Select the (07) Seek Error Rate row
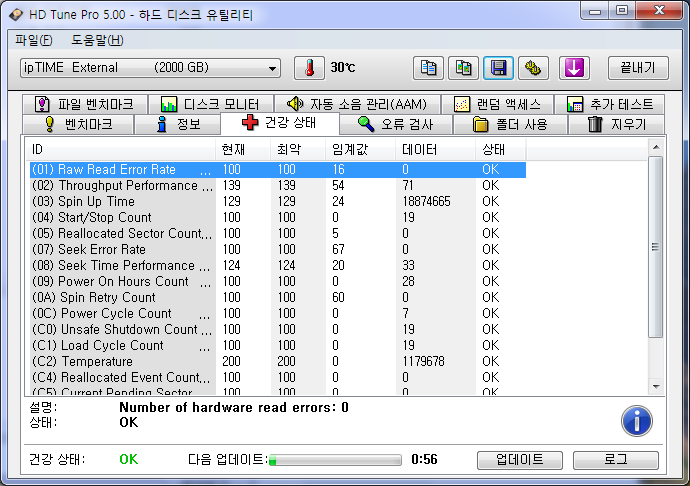Viewport: 690px width, 486px height. point(278,250)
